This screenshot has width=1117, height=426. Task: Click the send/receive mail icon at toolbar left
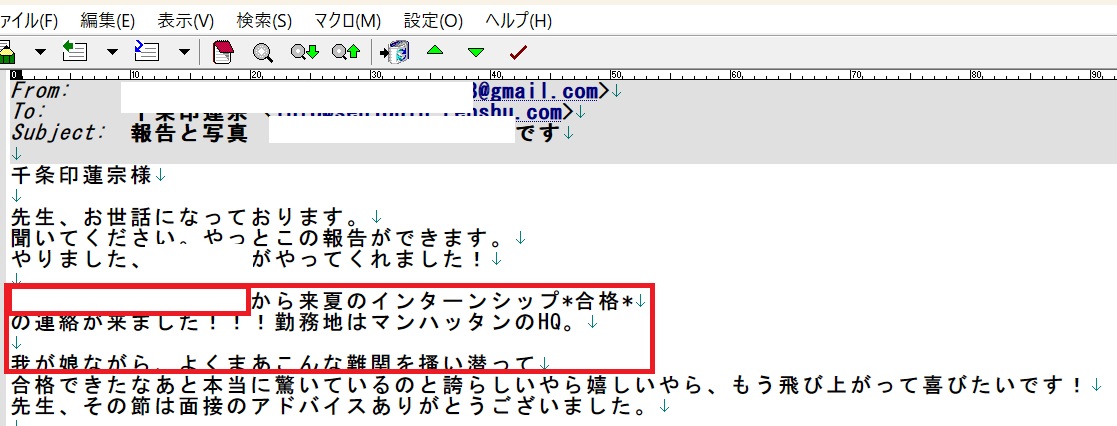tap(6, 51)
